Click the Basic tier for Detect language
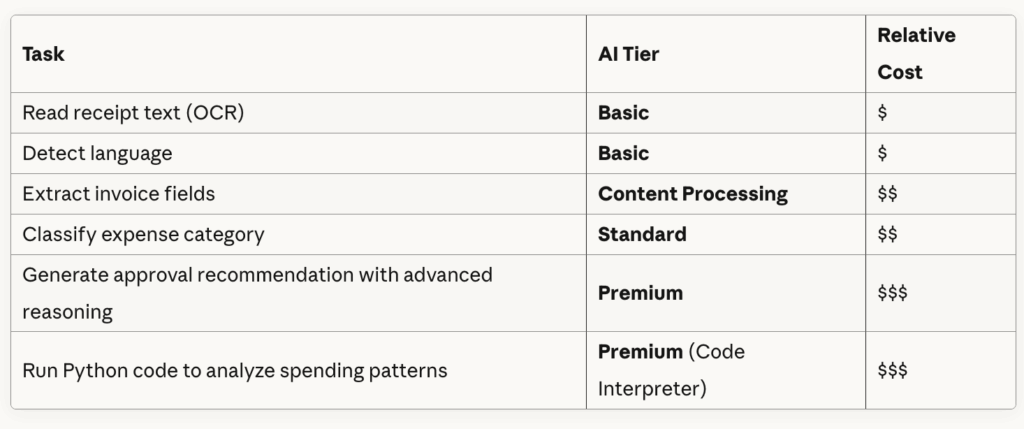Viewport: 1024px width, 429px height. pyautogui.click(x=623, y=153)
